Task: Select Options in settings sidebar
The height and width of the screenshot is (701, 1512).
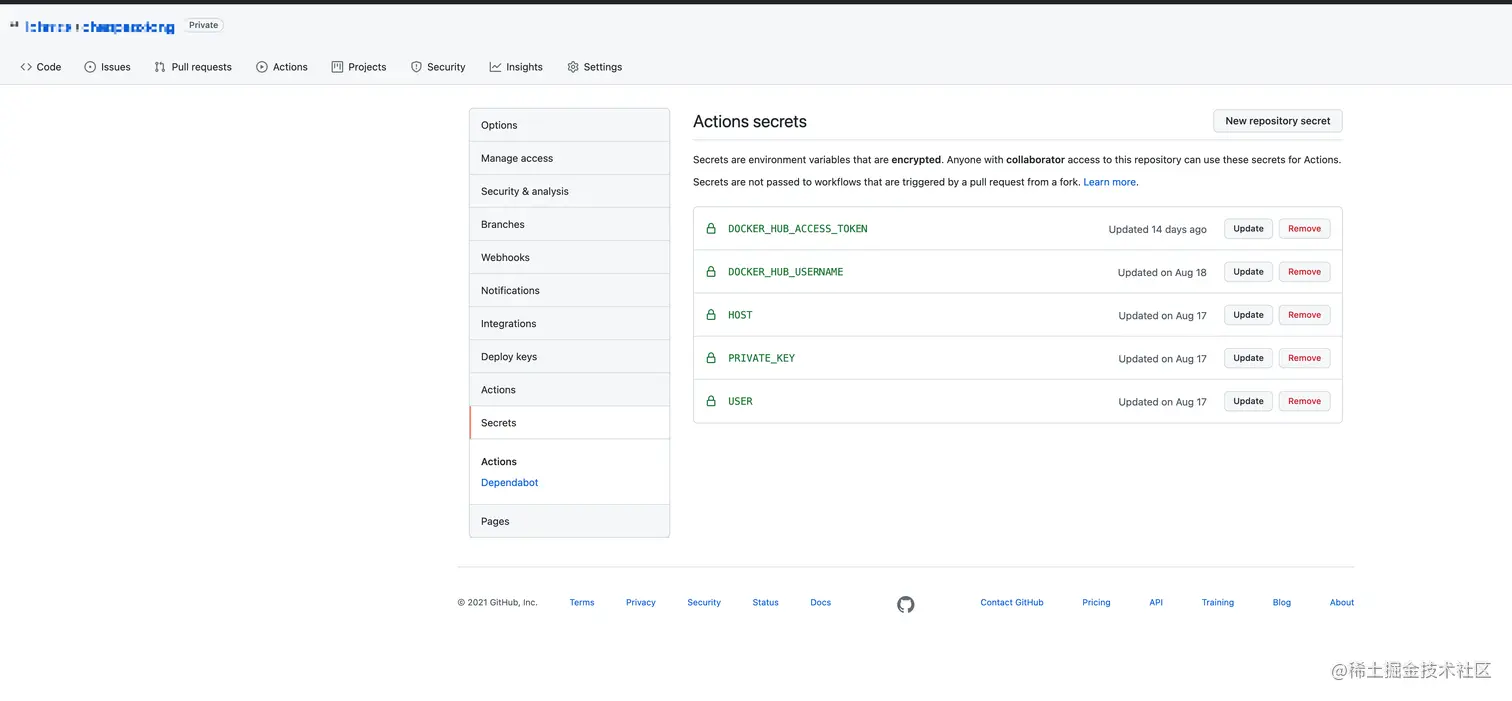Action: point(569,125)
